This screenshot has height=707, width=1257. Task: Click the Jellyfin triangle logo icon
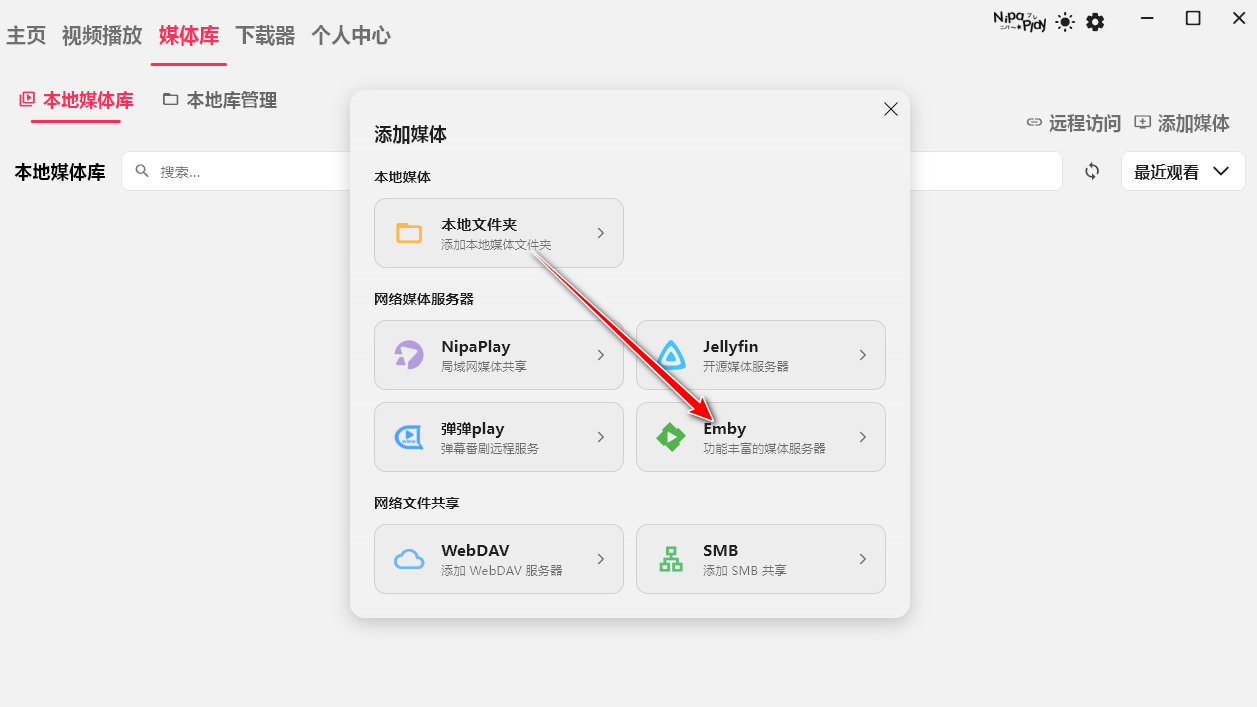(x=671, y=355)
